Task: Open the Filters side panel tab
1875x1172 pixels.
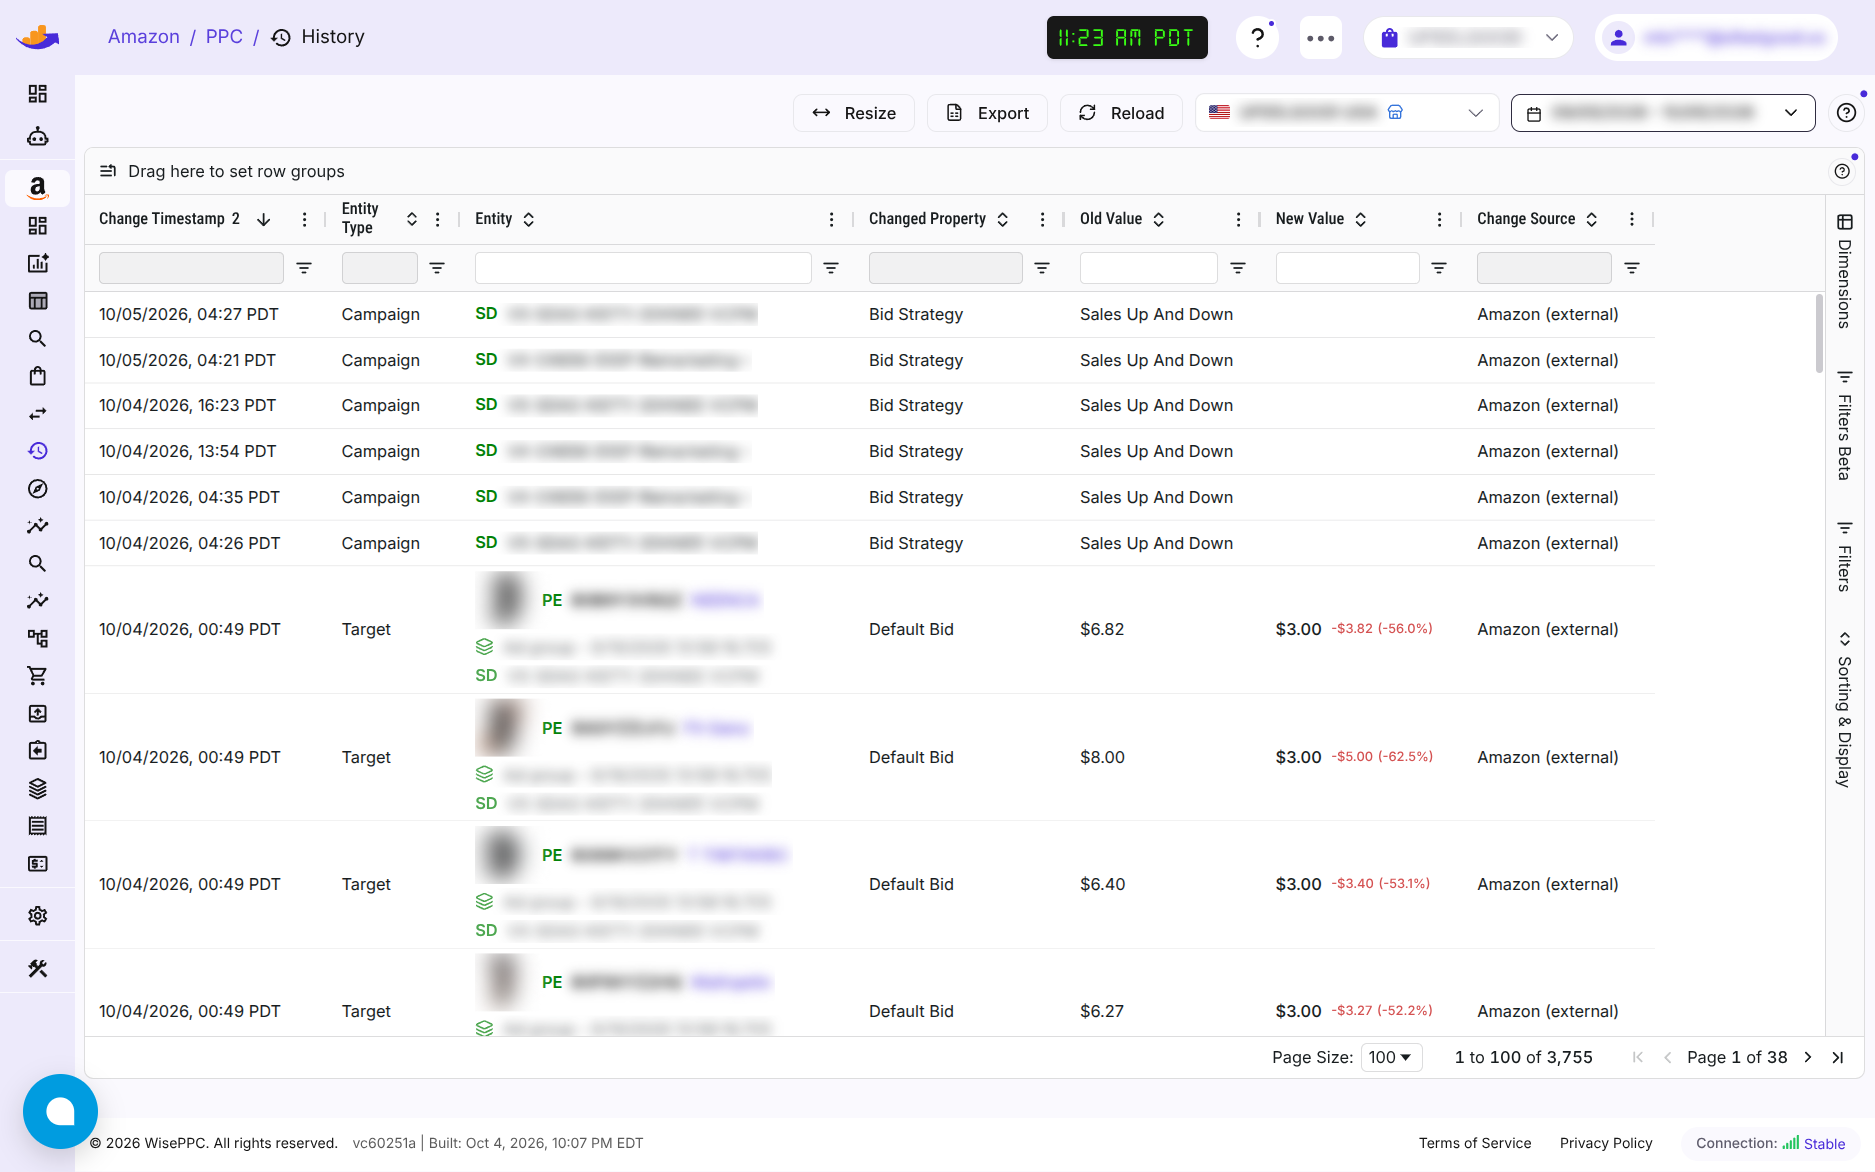Action: click(1845, 557)
